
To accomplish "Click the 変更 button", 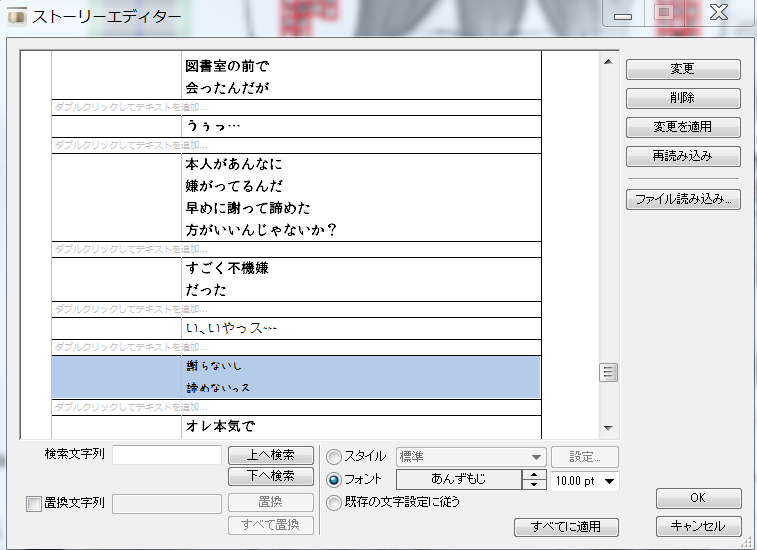I will point(683,69).
